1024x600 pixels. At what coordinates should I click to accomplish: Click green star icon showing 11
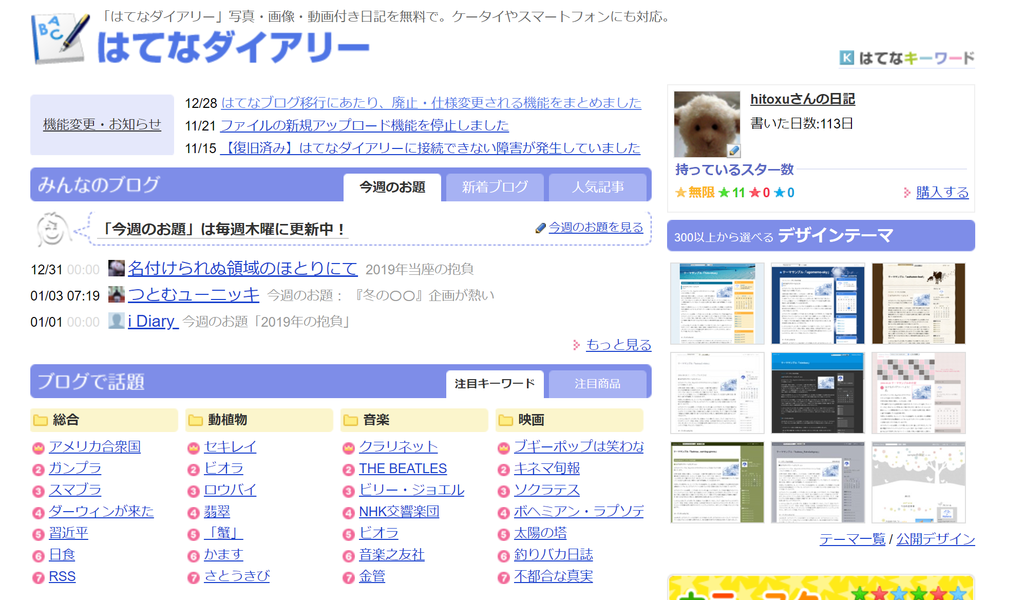click(724, 193)
